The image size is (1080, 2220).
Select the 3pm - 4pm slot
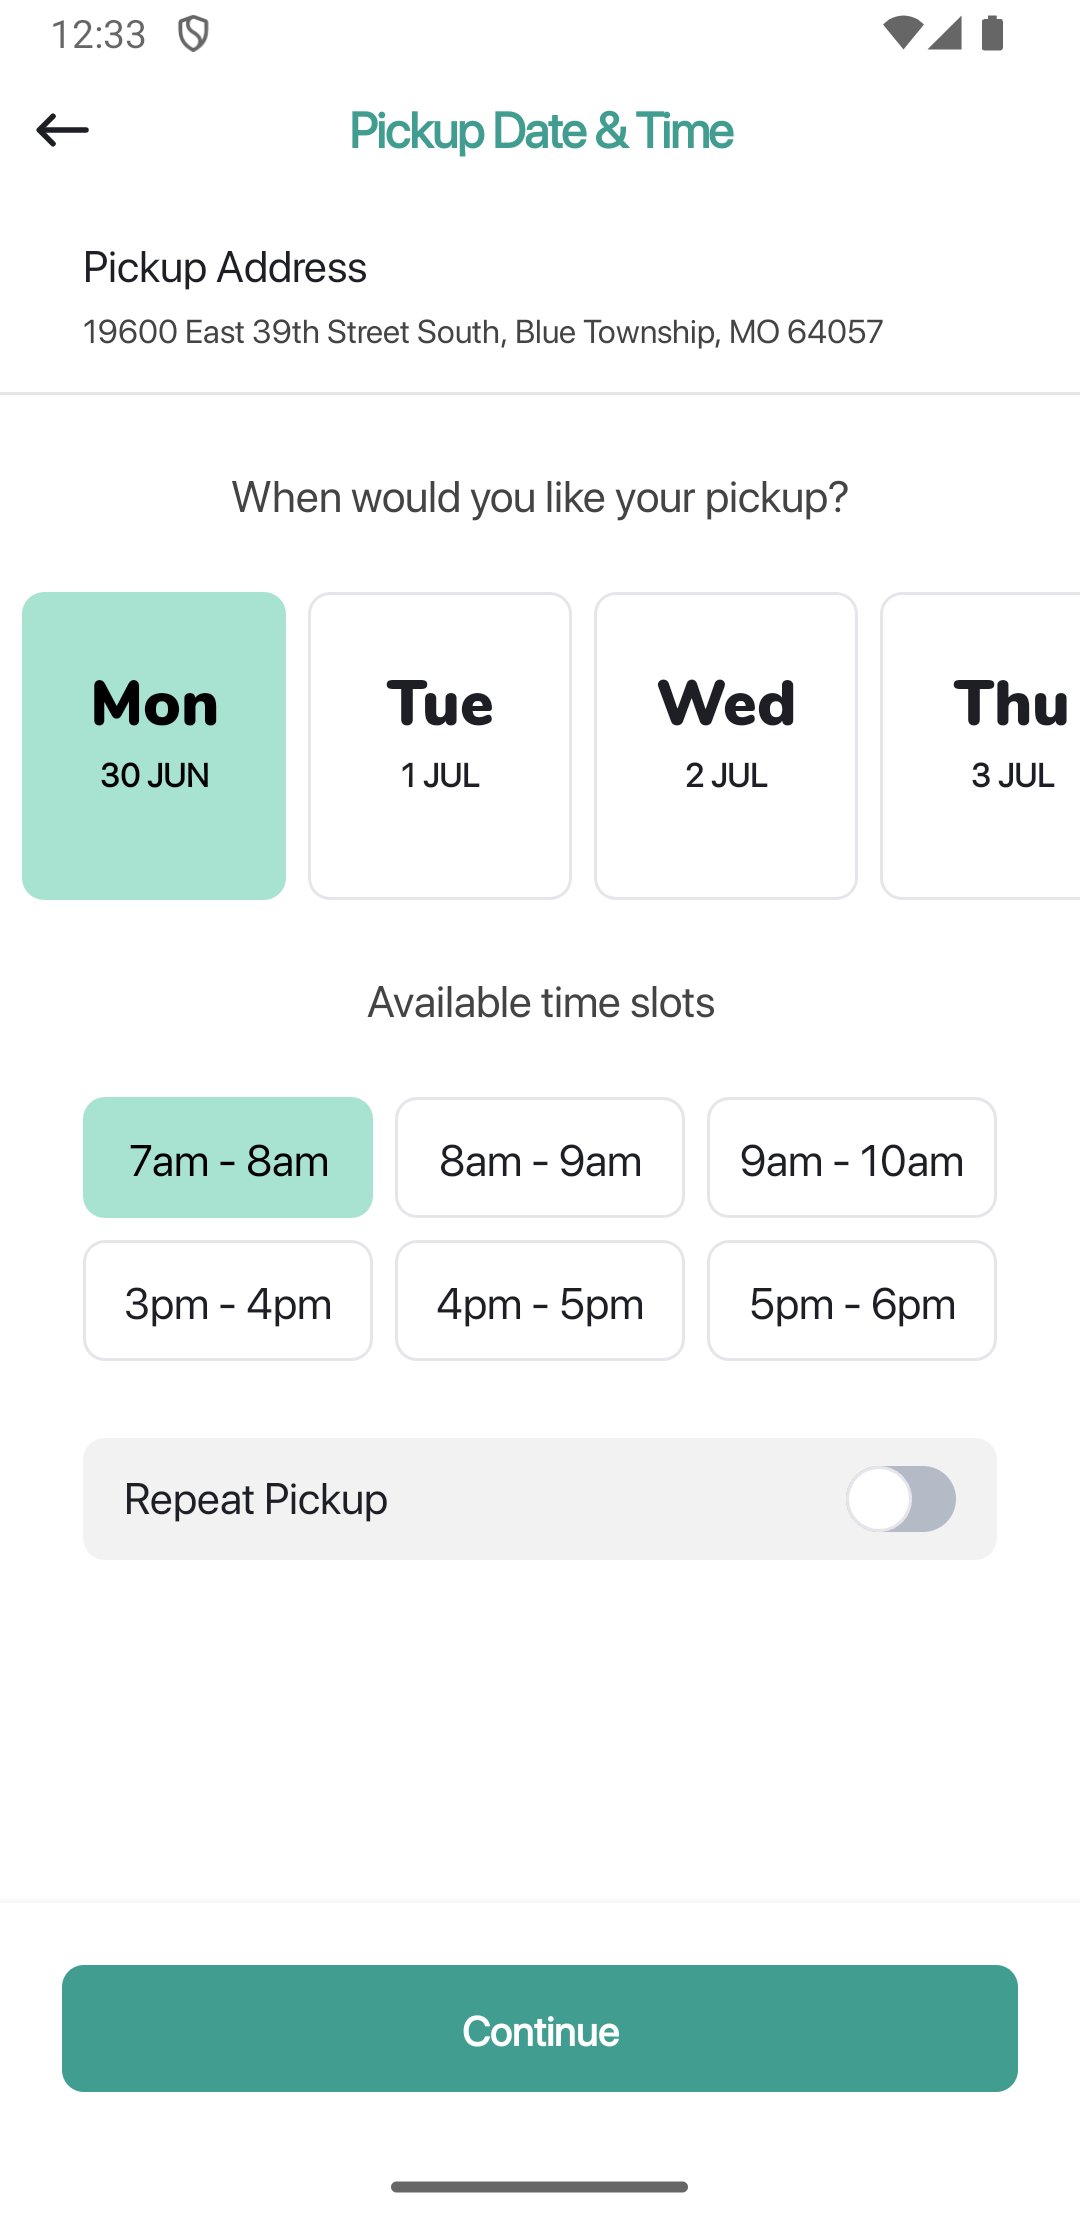click(x=228, y=1301)
